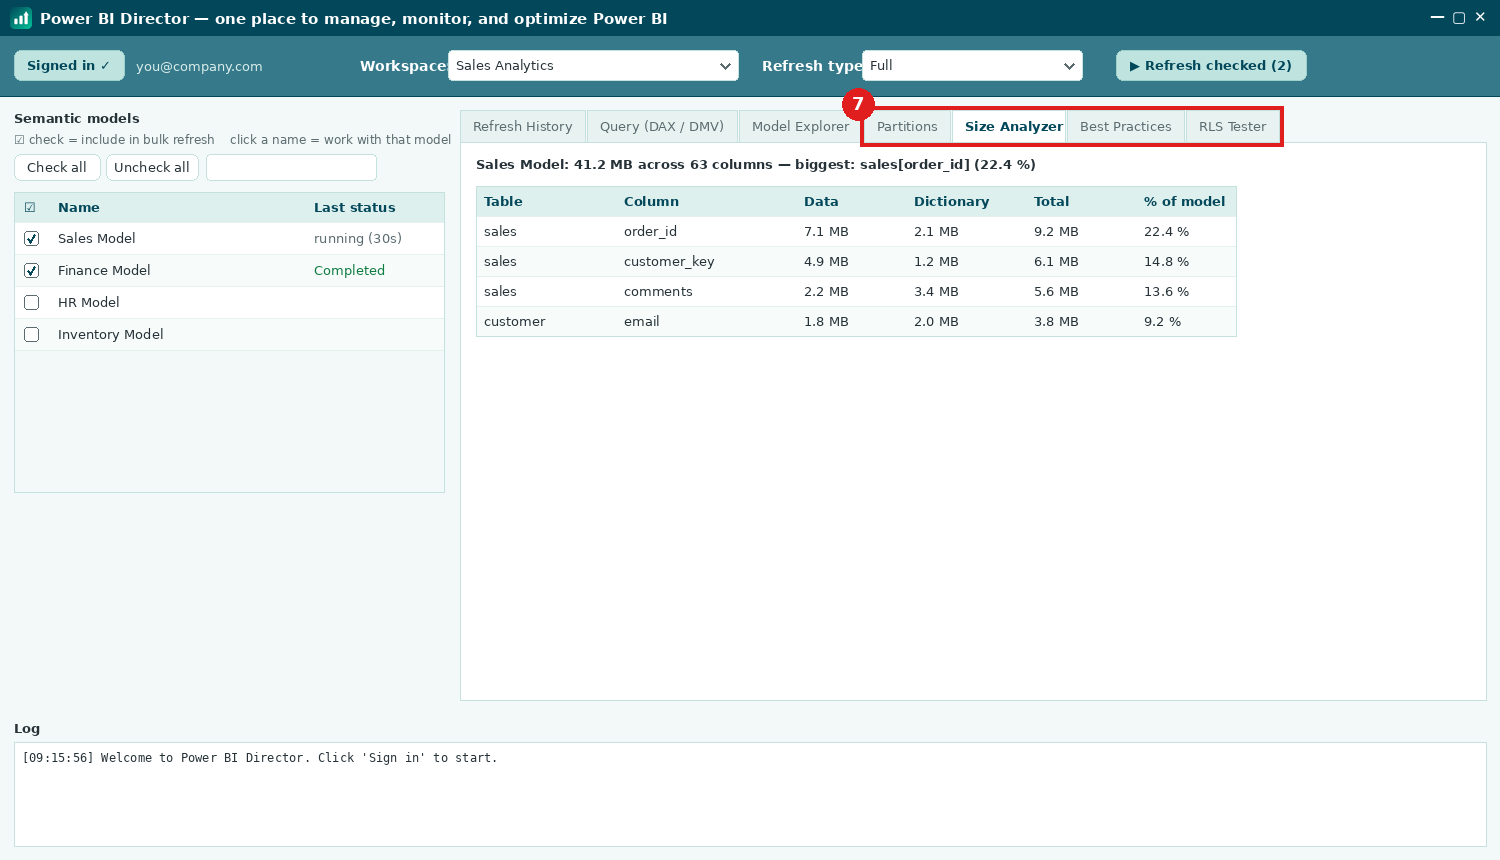Image resolution: width=1500 pixels, height=860 pixels.
Task: Click the 7.1 MB data cell
Action: point(826,232)
